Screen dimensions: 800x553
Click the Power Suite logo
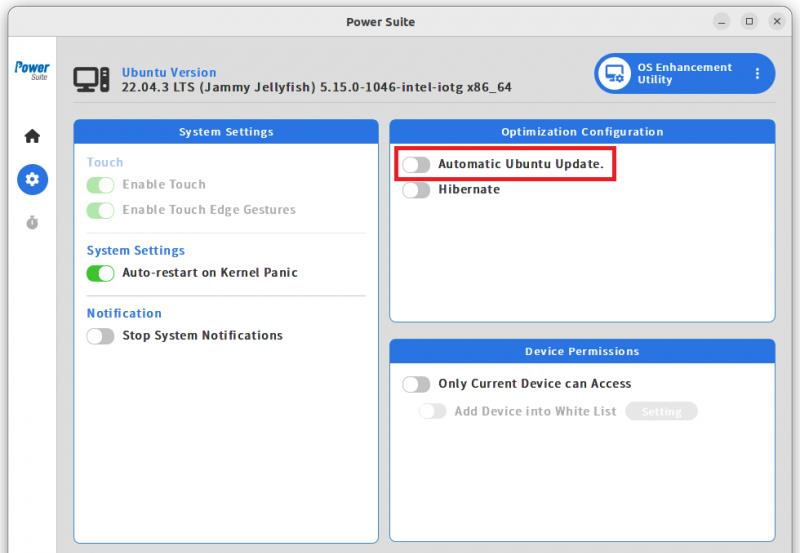click(x=32, y=70)
